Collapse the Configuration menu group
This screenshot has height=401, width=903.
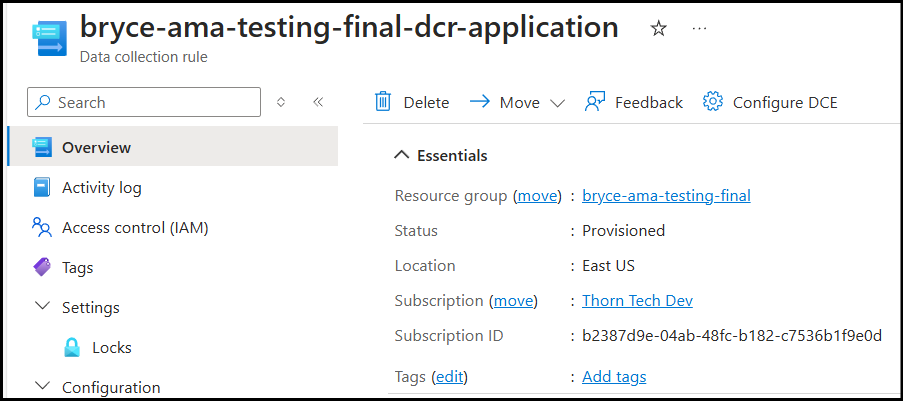42,386
